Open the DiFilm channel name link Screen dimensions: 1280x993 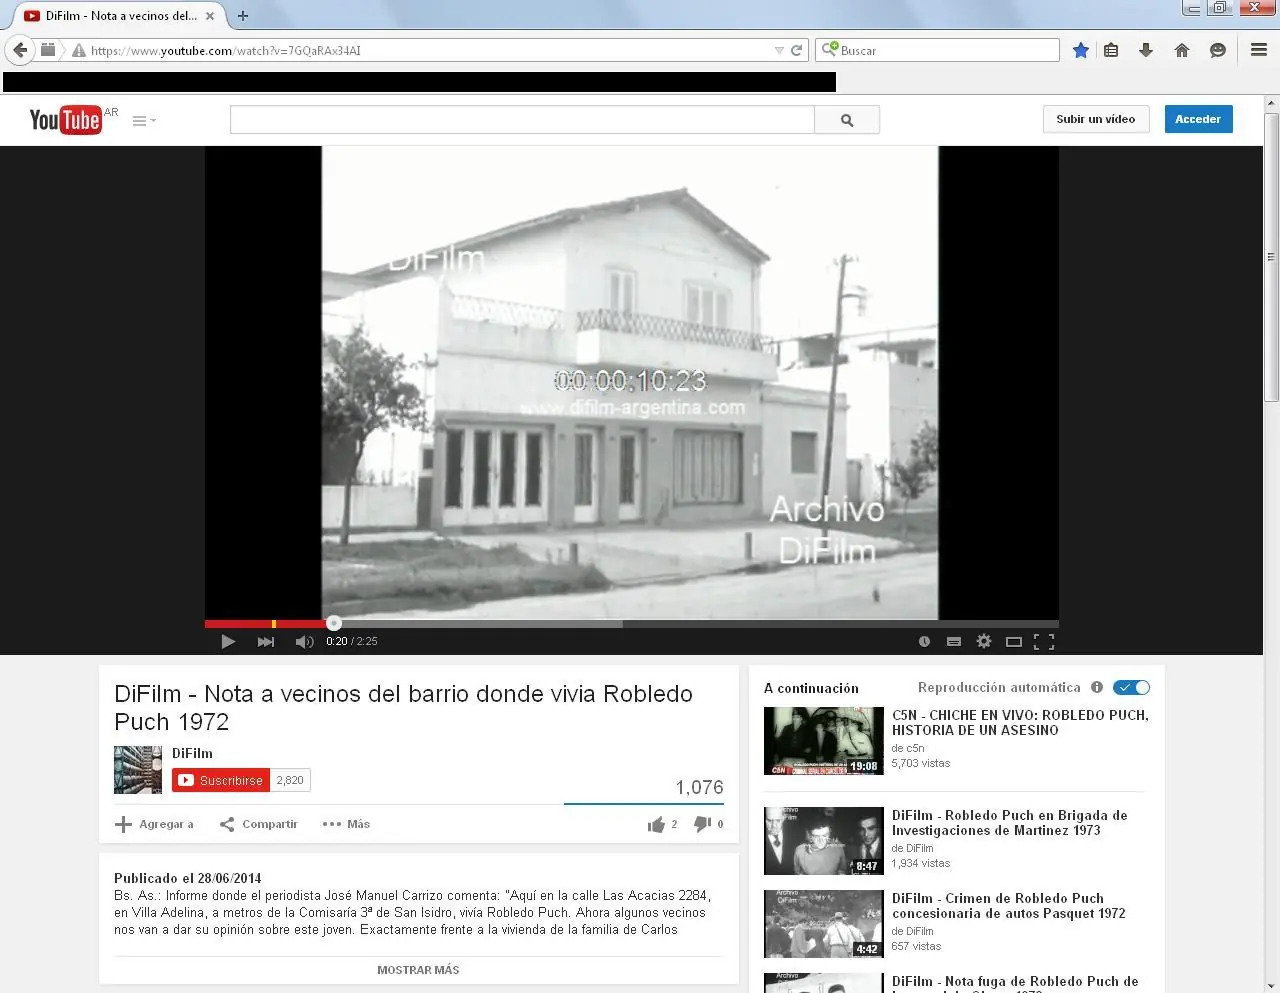pyautogui.click(x=192, y=753)
